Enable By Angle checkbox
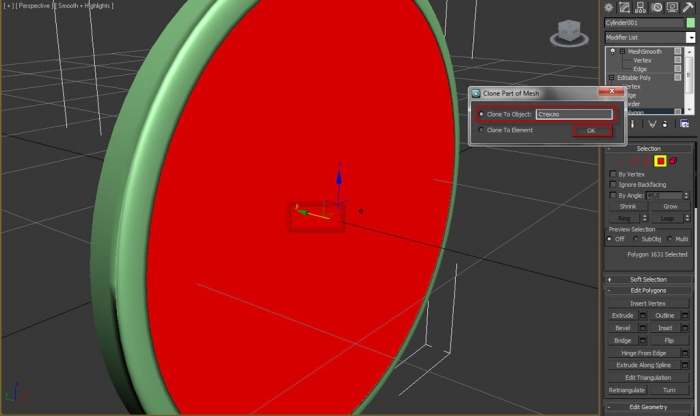This screenshot has width=700, height=416. click(612, 195)
